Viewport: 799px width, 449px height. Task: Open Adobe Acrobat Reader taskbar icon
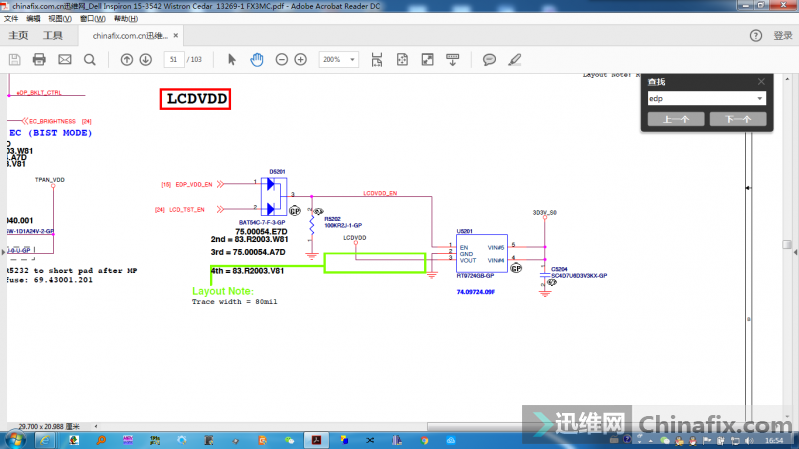316,440
